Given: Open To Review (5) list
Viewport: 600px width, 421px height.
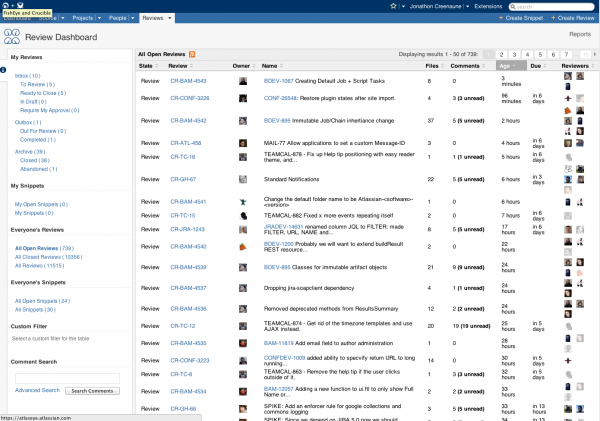Looking at the screenshot, I should click(x=38, y=84).
